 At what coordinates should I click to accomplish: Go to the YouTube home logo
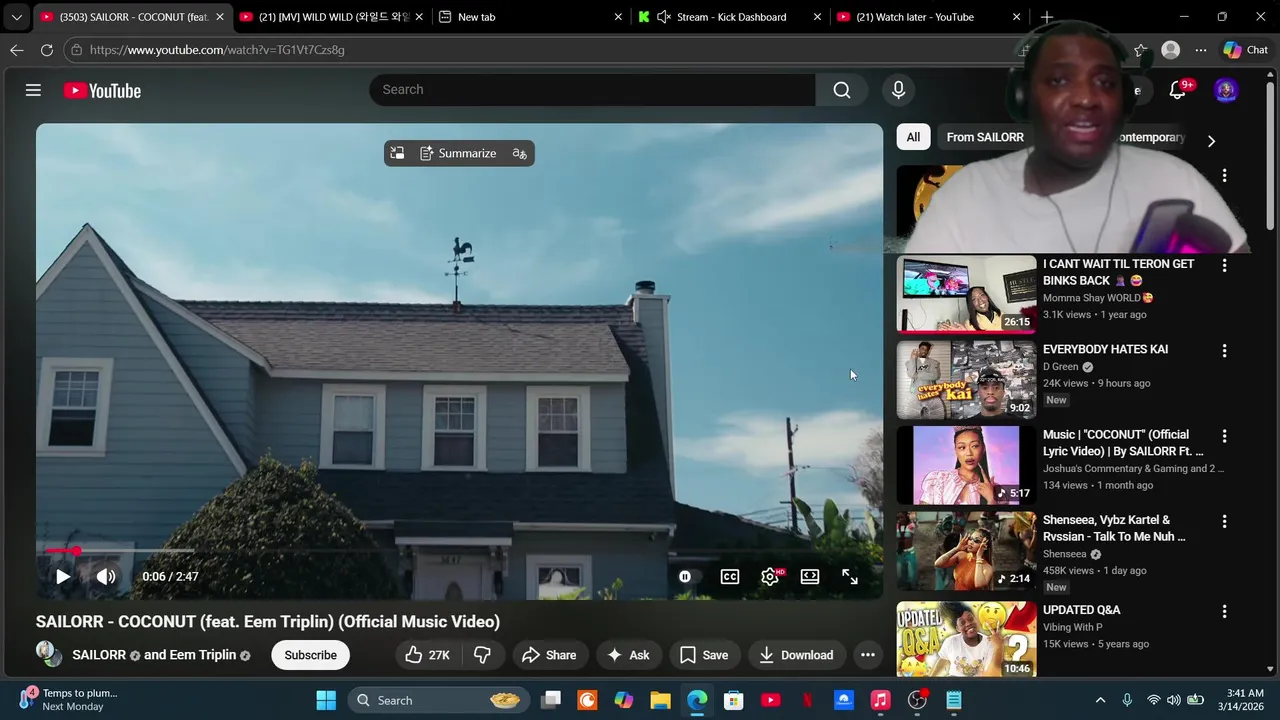(102, 90)
